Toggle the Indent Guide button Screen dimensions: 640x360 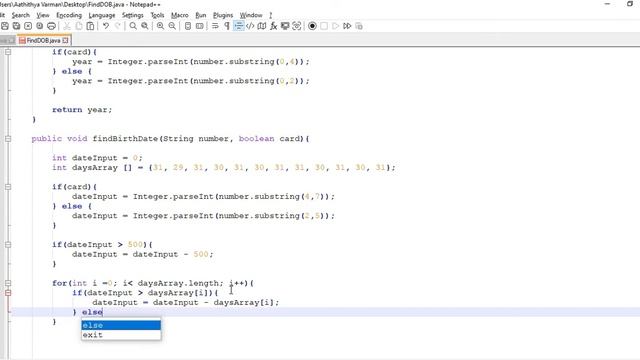click(239, 26)
